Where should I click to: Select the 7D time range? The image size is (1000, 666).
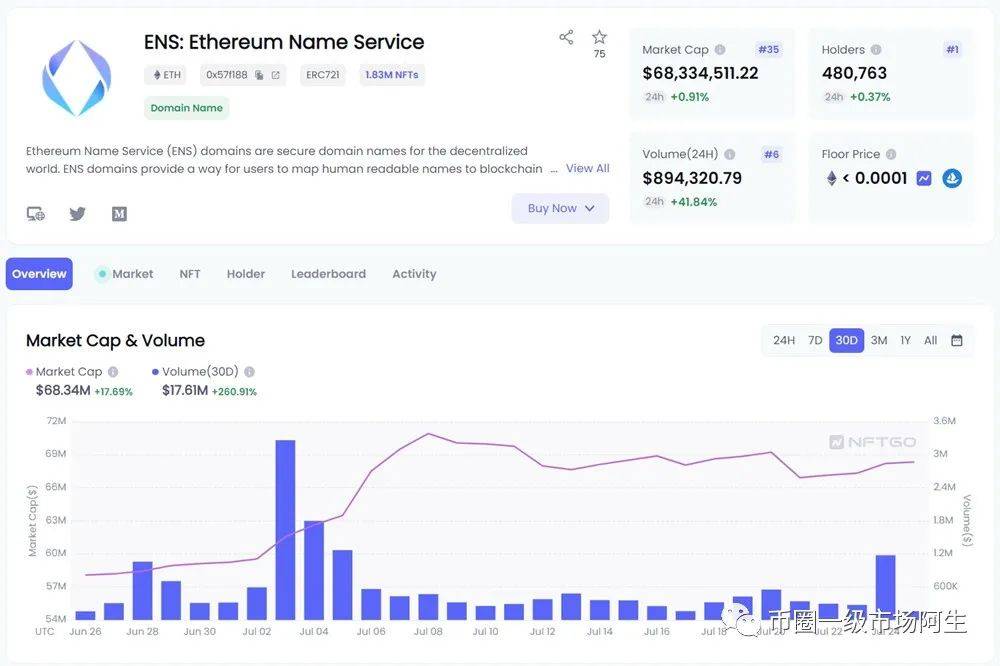tap(815, 340)
